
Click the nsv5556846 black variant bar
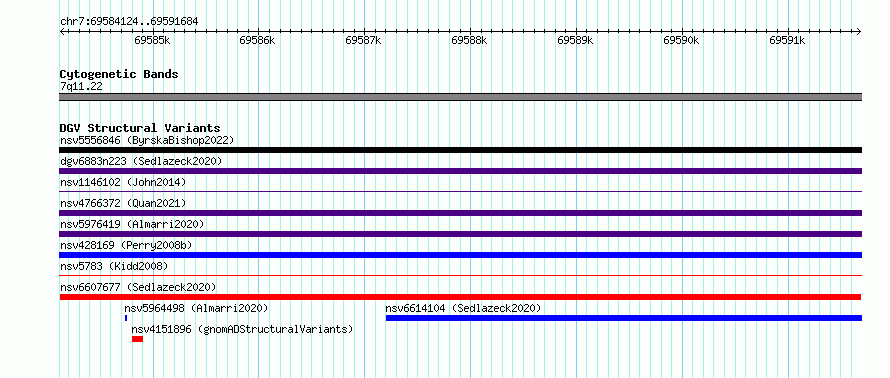point(460,150)
